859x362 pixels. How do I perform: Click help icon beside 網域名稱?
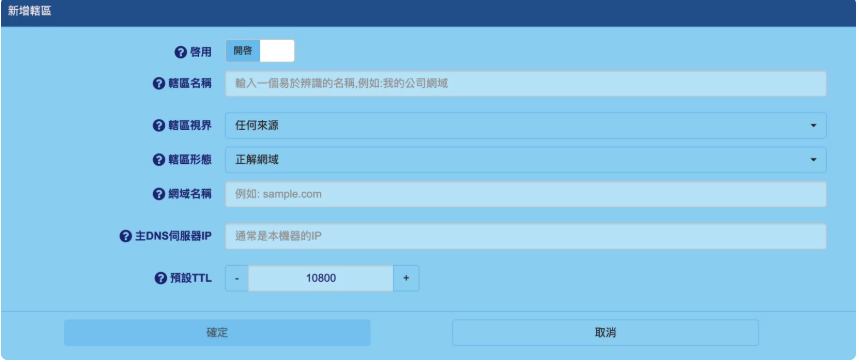coord(158,194)
